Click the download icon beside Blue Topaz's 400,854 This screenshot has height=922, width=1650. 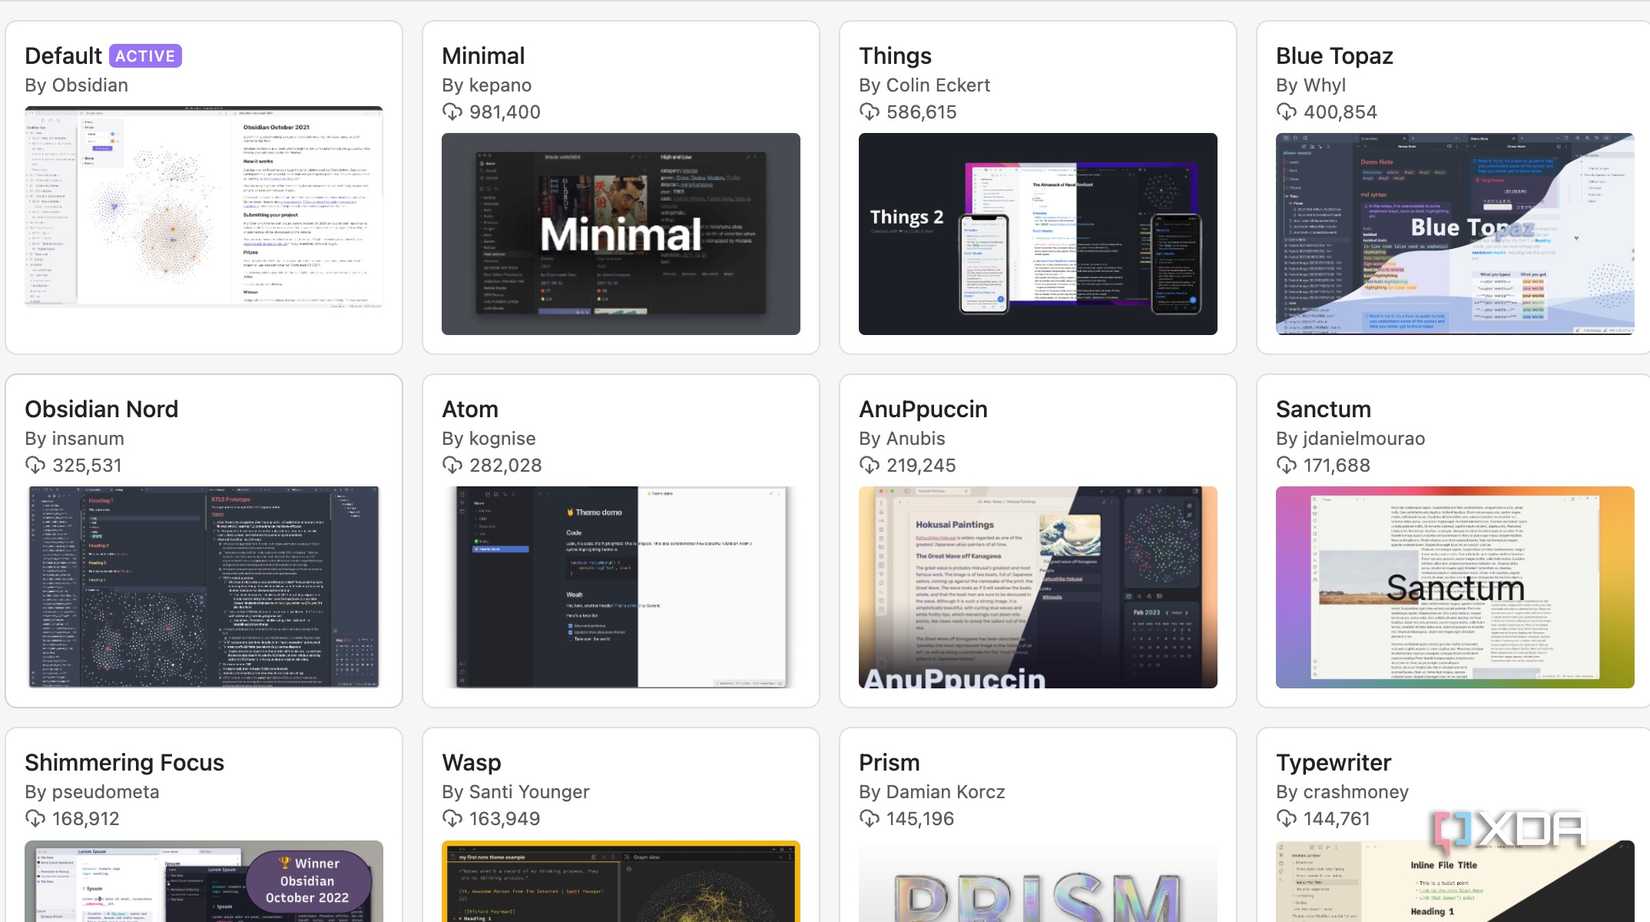pos(1285,112)
